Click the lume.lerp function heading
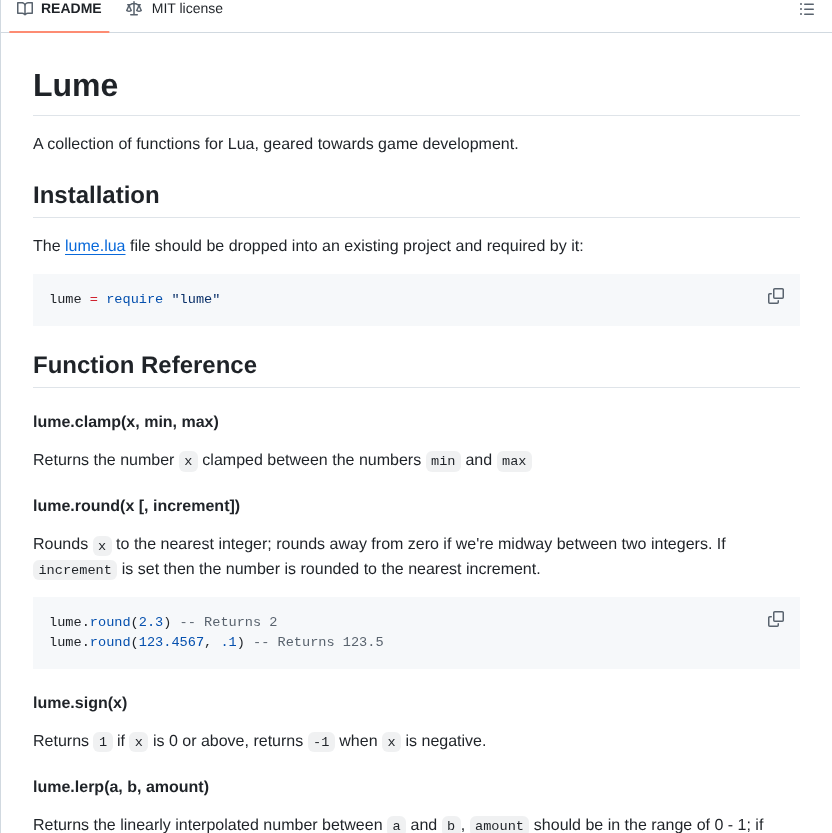 coord(120,787)
